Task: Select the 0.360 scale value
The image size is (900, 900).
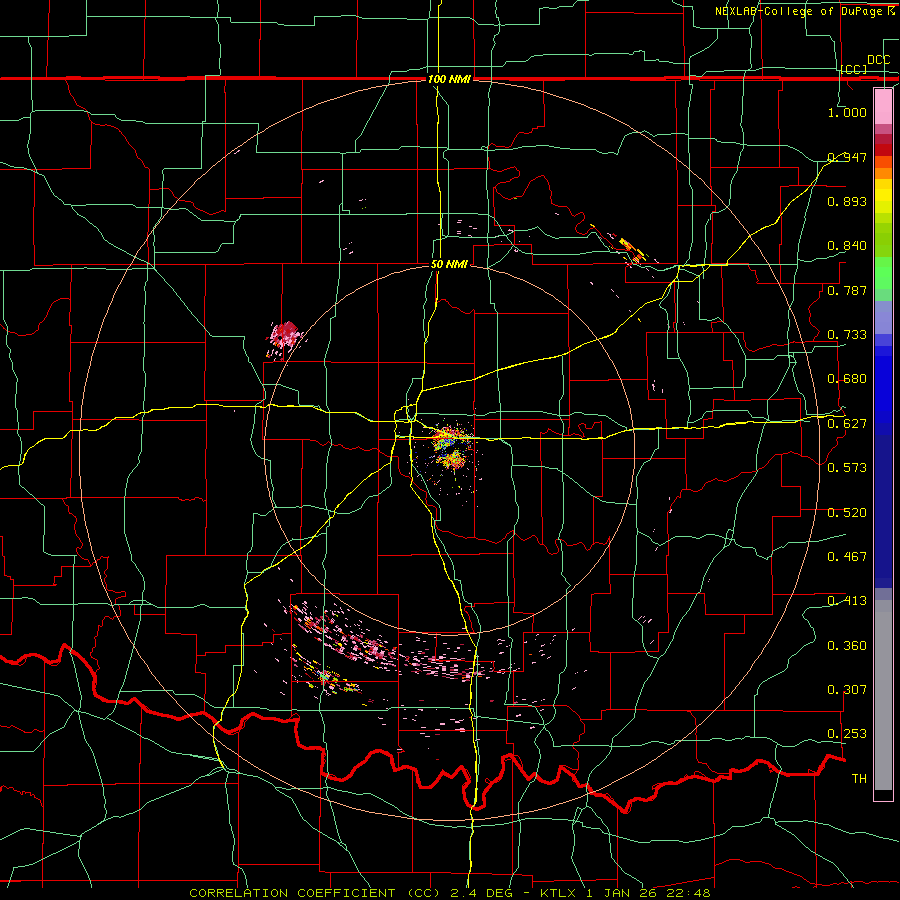Action: 847,646
